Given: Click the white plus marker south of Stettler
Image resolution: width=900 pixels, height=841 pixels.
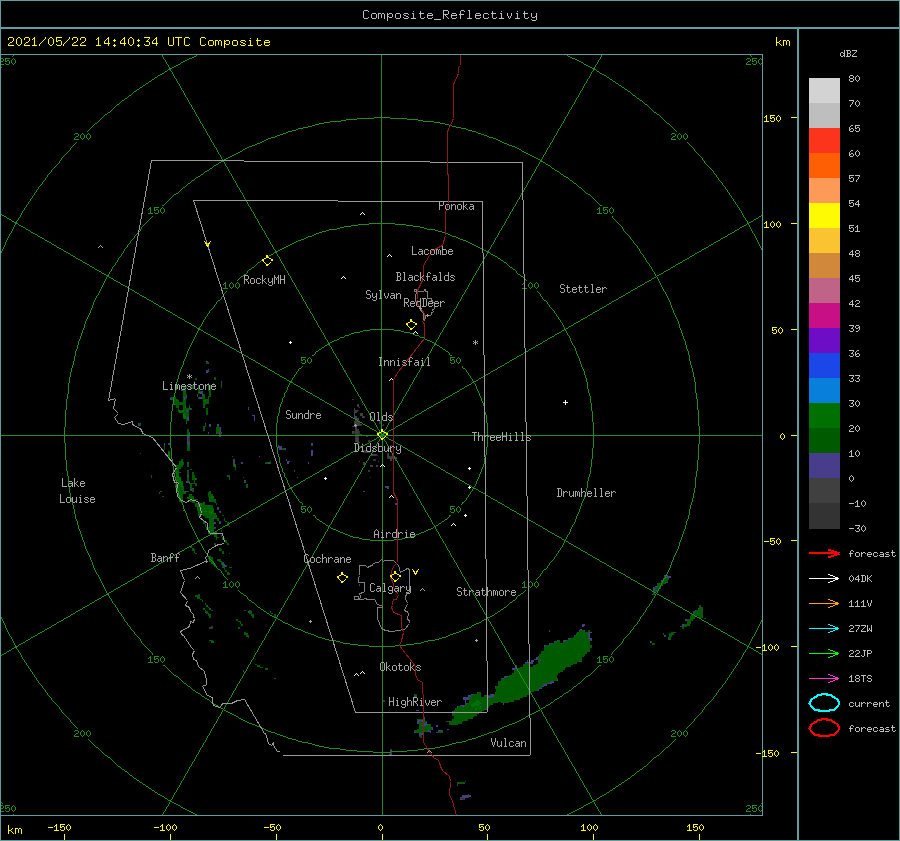Looking at the screenshot, I should (565, 402).
